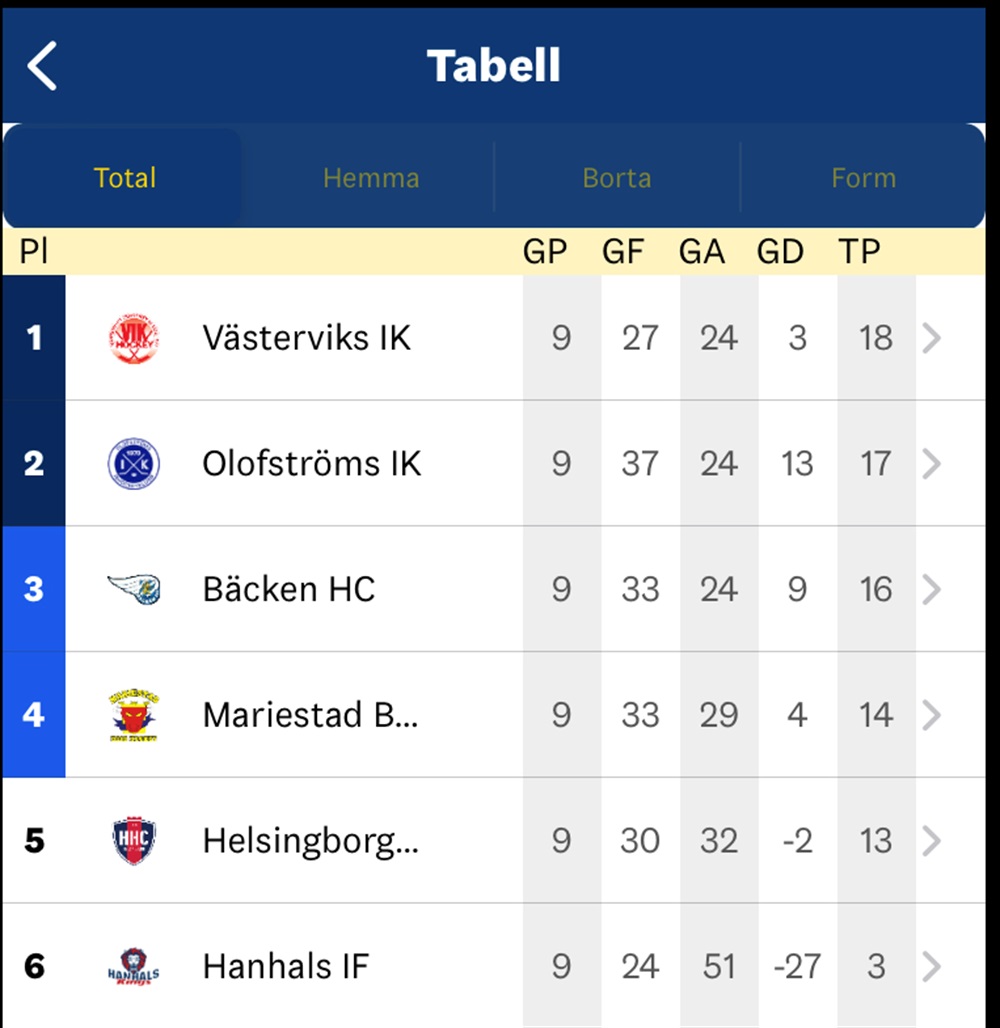
Task: Open Mariestad row details chevron
Action: (x=932, y=715)
